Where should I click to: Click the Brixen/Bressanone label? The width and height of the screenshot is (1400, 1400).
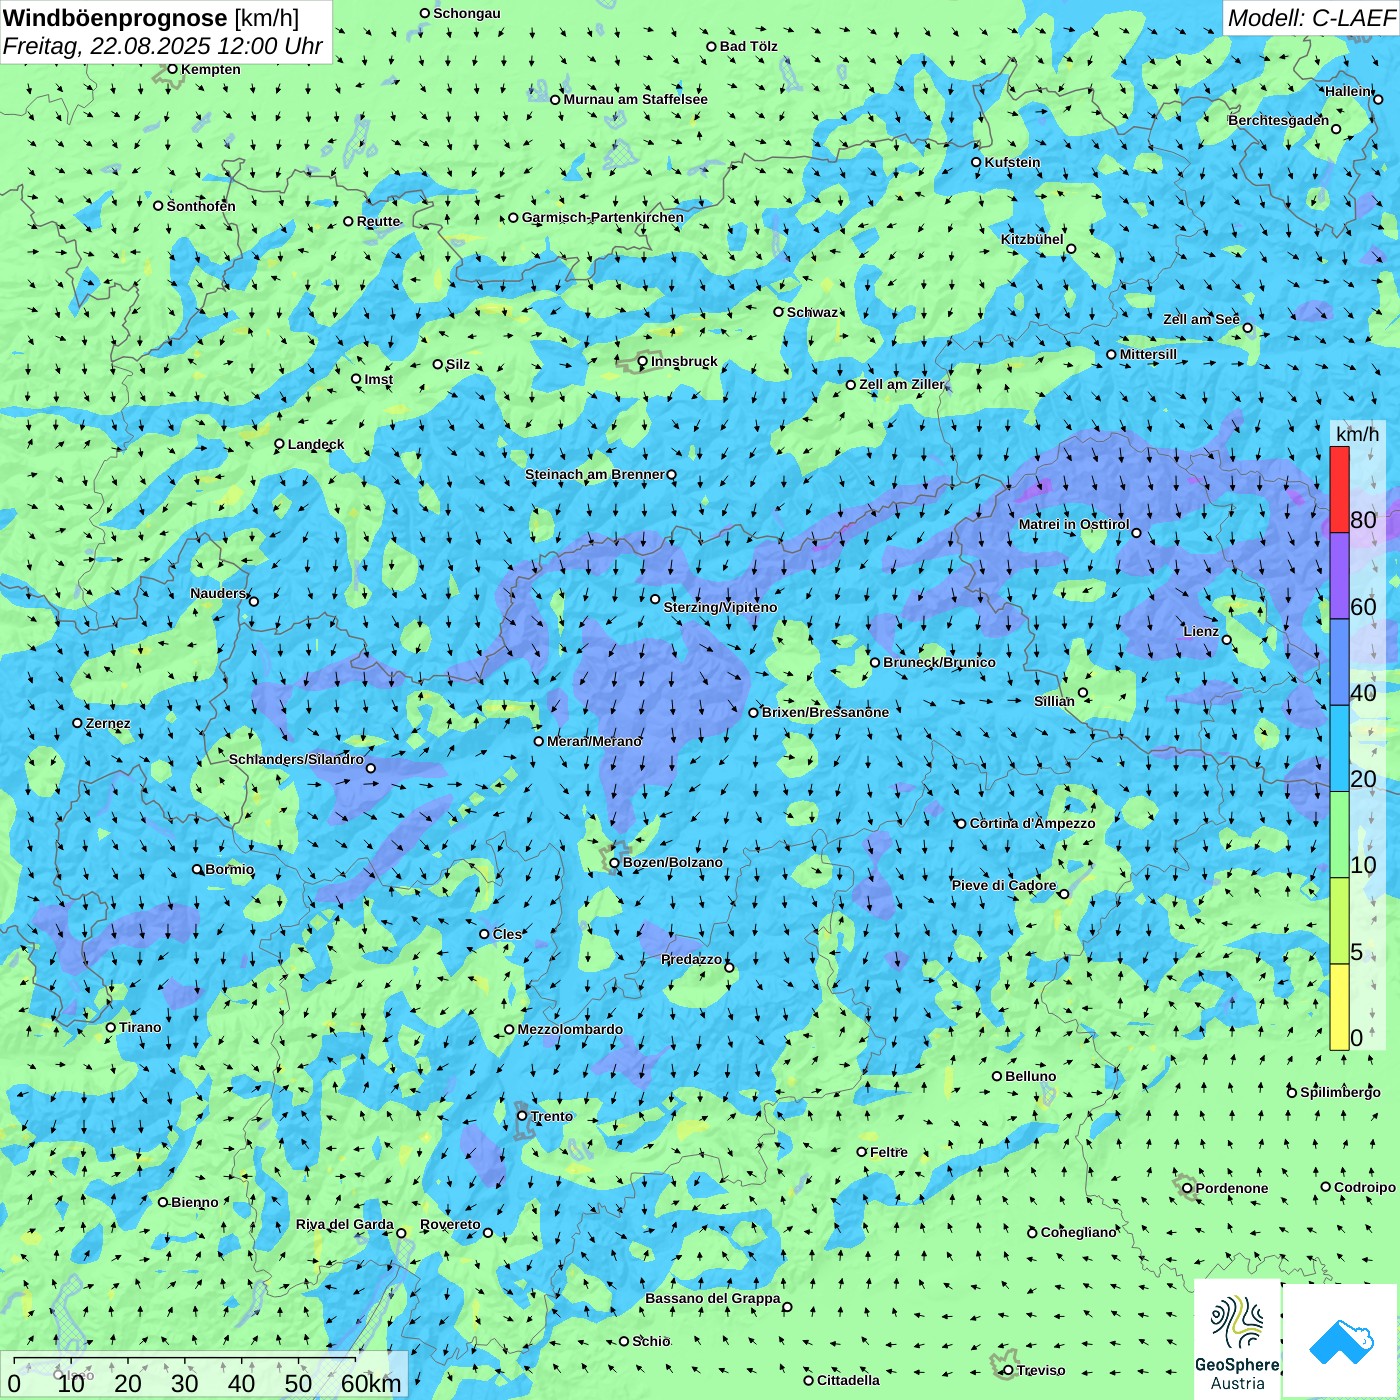[x=825, y=712]
